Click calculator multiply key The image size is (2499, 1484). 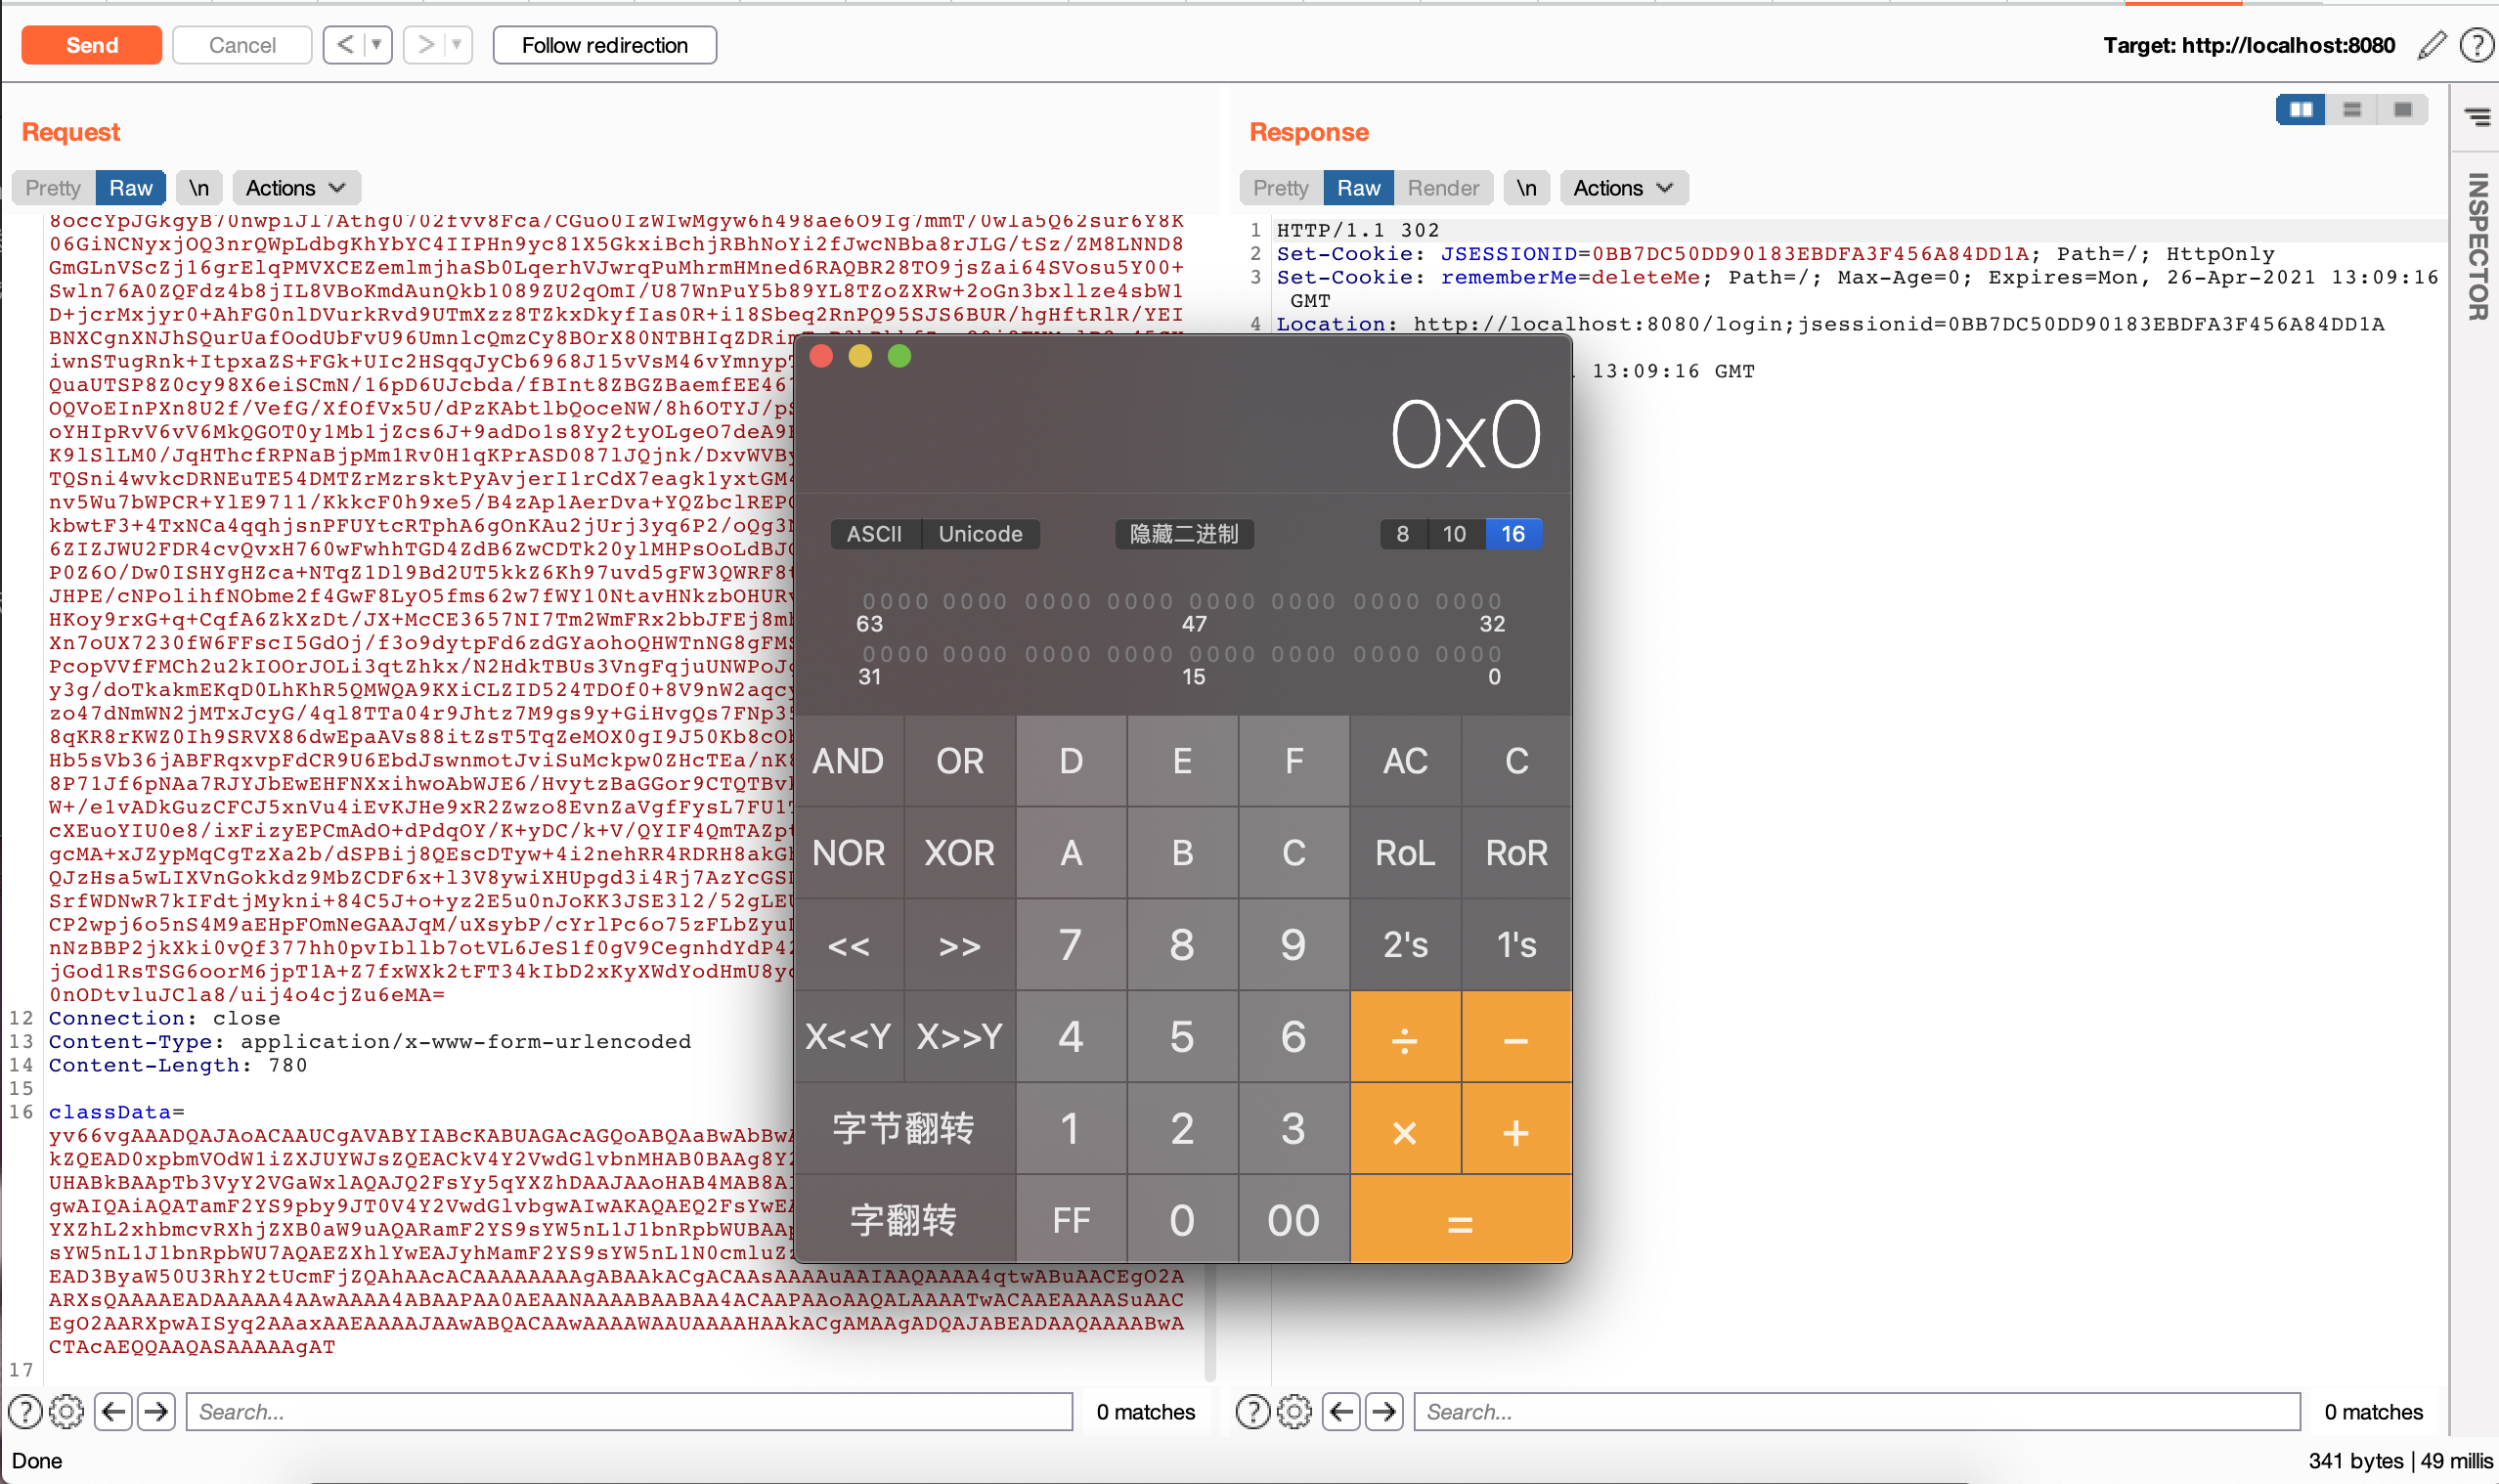[1405, 1128]
